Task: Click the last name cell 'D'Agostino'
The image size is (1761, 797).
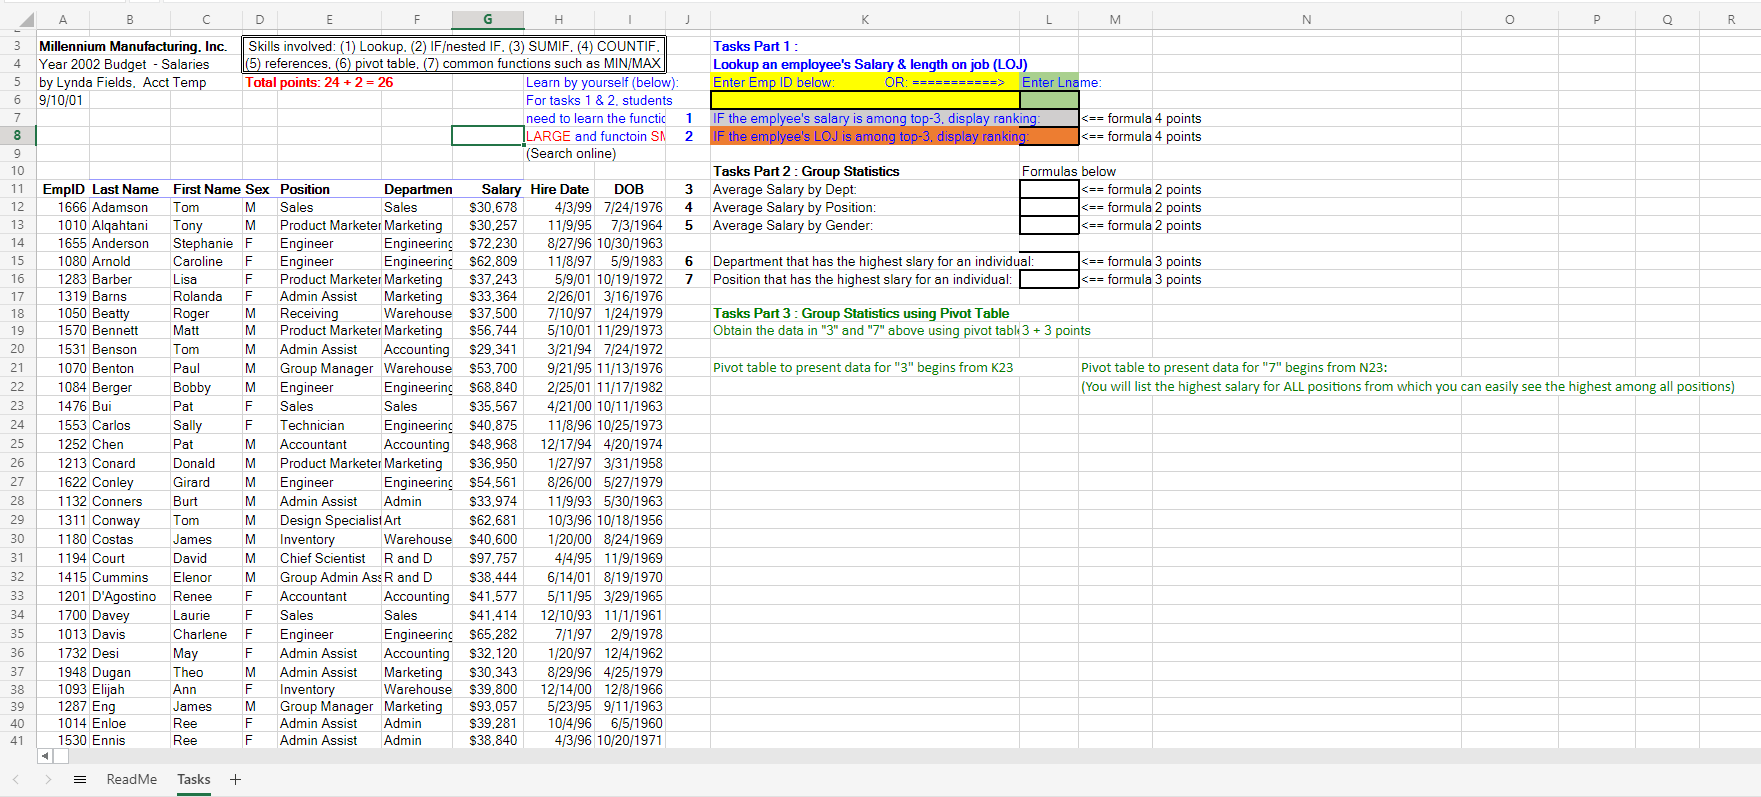Action: pyautogui.click(x=129, y=596)
